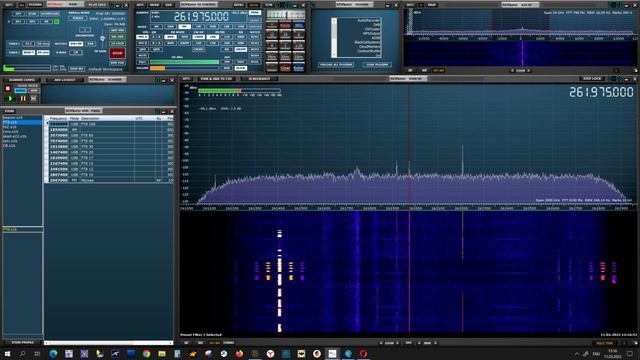Image resolution: width=640 pixels, height=360 pixels.
Task: Select the FT8 20 memory row
Action: pos(110,152)
